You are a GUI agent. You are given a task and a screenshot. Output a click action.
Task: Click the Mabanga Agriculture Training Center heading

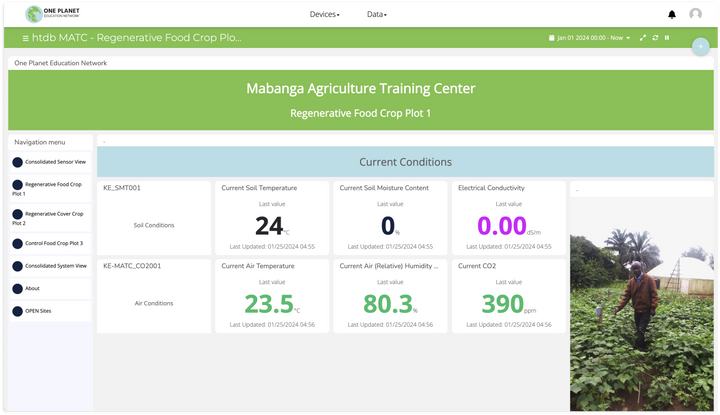coord(360,89)
